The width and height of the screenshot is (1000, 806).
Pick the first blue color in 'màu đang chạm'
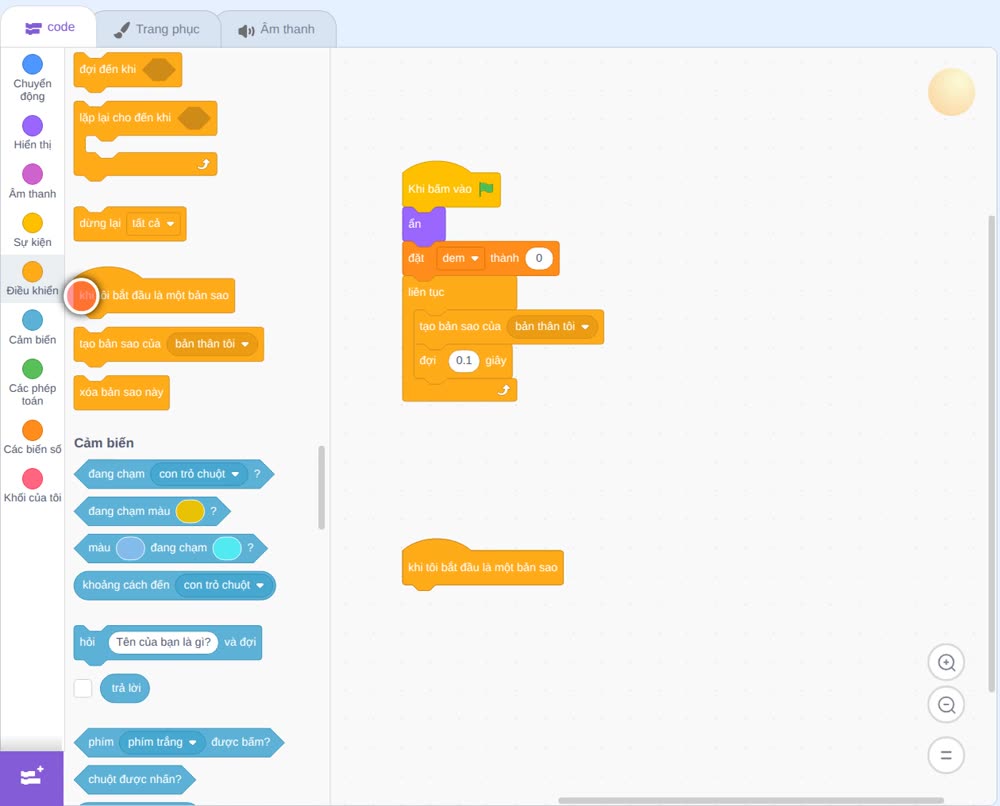pos(130,548)
